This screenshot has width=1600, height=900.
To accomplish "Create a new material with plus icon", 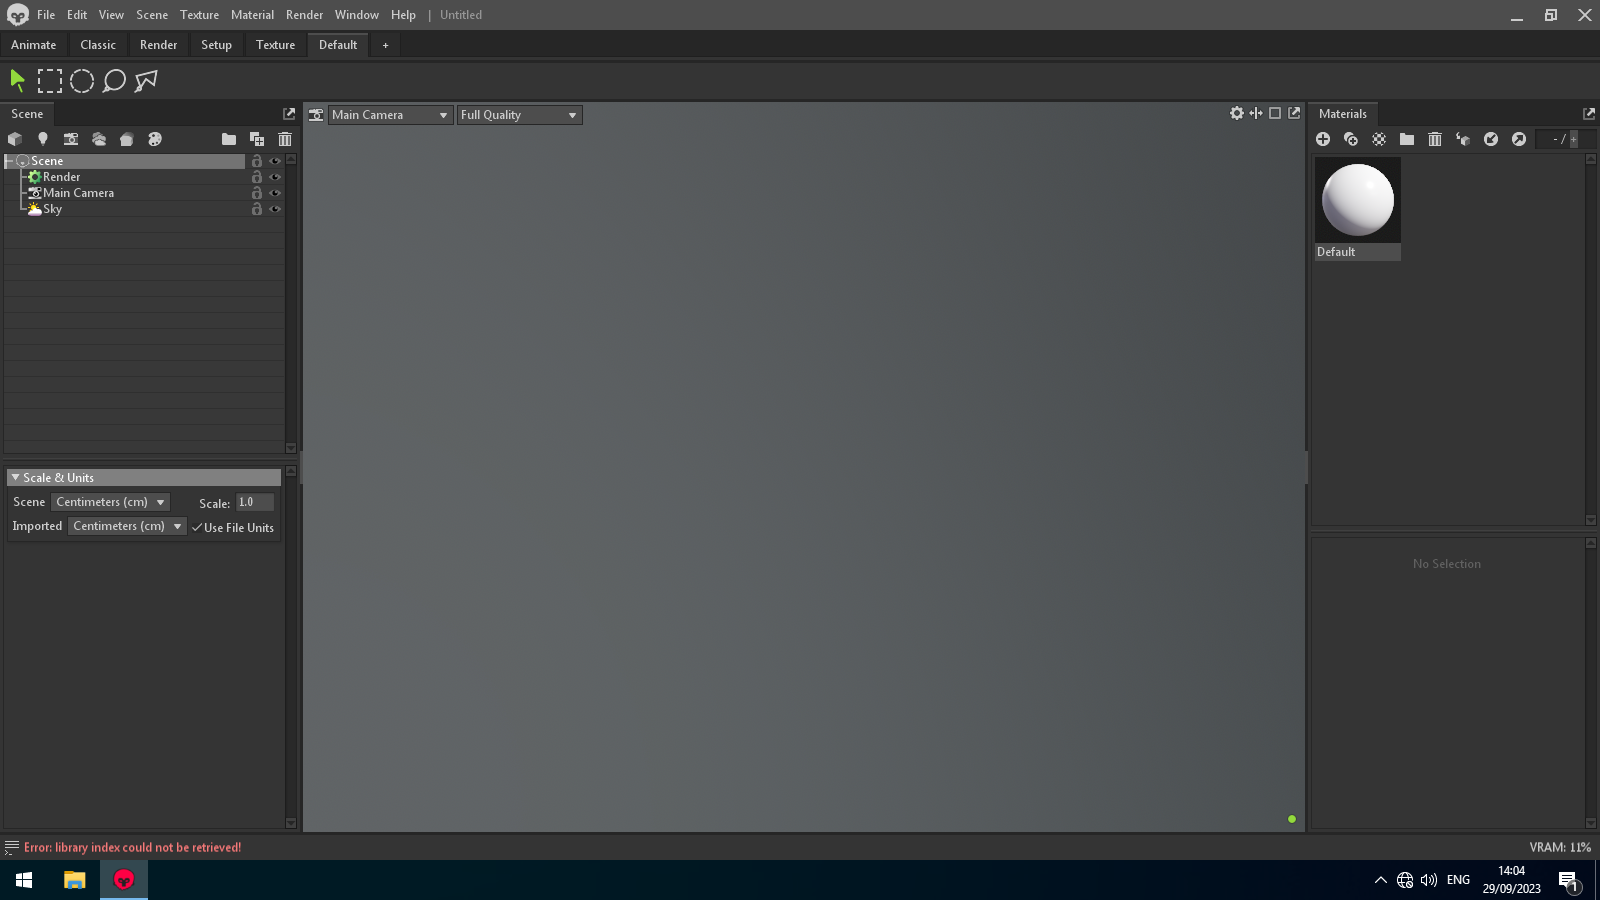I will pyautogui.click(x=1323, y=139).
